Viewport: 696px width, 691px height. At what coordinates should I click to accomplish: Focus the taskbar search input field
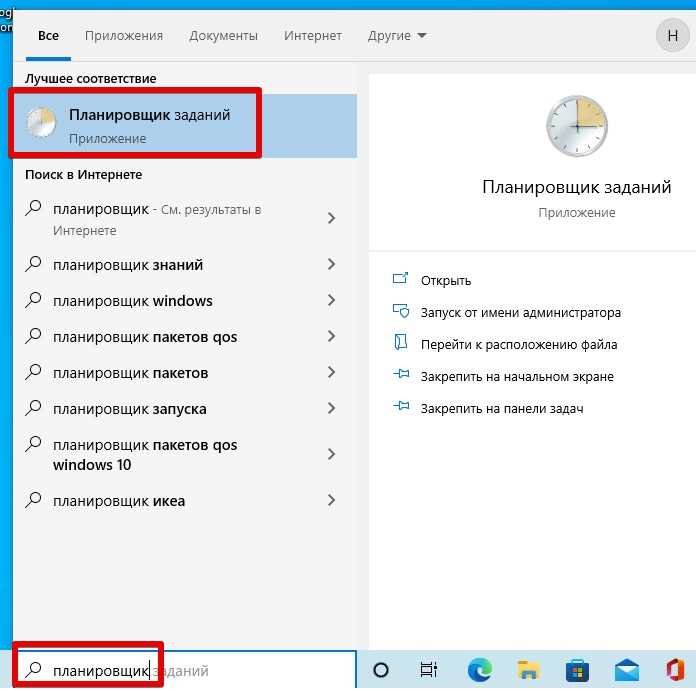(x=185, y=670)
